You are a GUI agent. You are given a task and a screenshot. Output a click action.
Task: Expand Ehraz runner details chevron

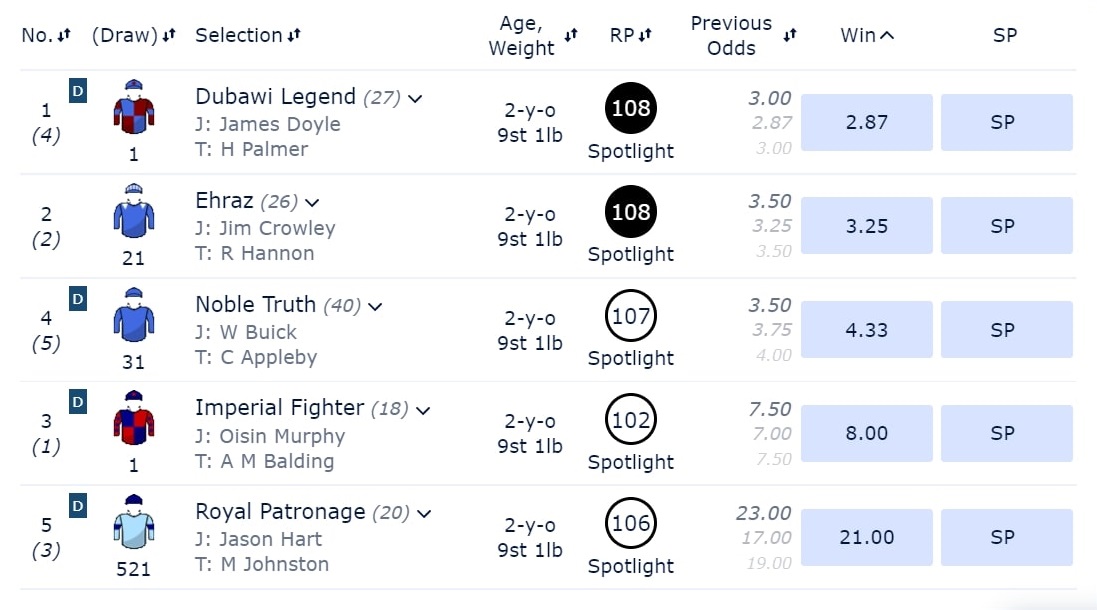(312, 202)
